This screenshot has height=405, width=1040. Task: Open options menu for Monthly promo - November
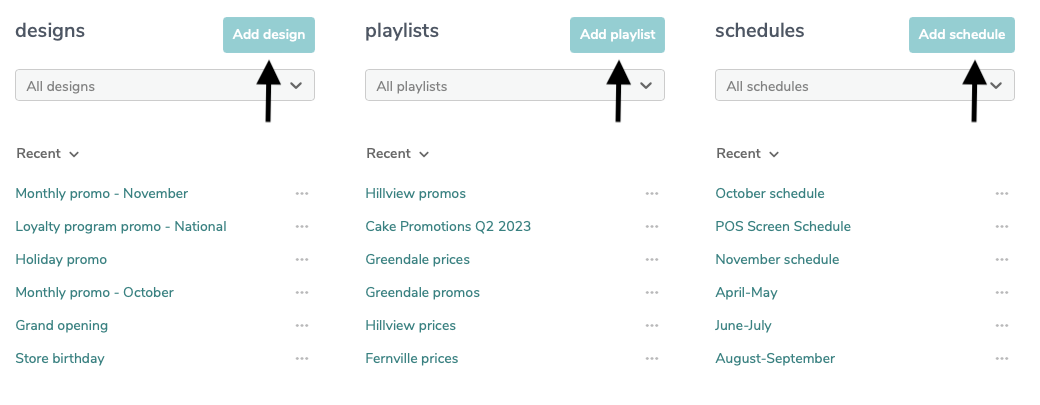[302, 194]
